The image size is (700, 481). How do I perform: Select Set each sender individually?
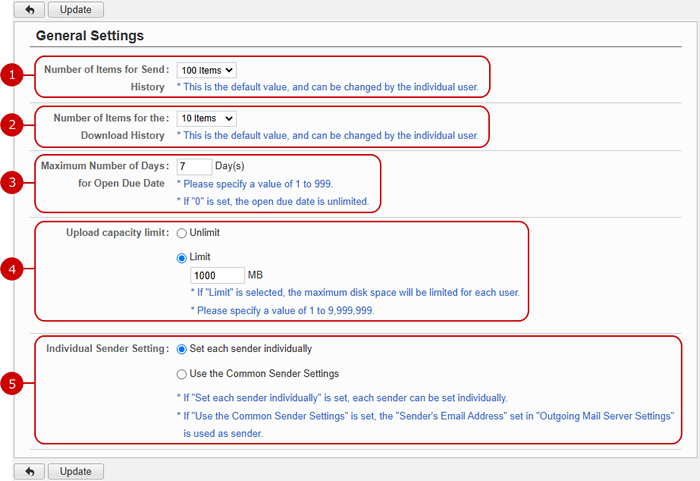pyautogui.click(x=182, y=349)
